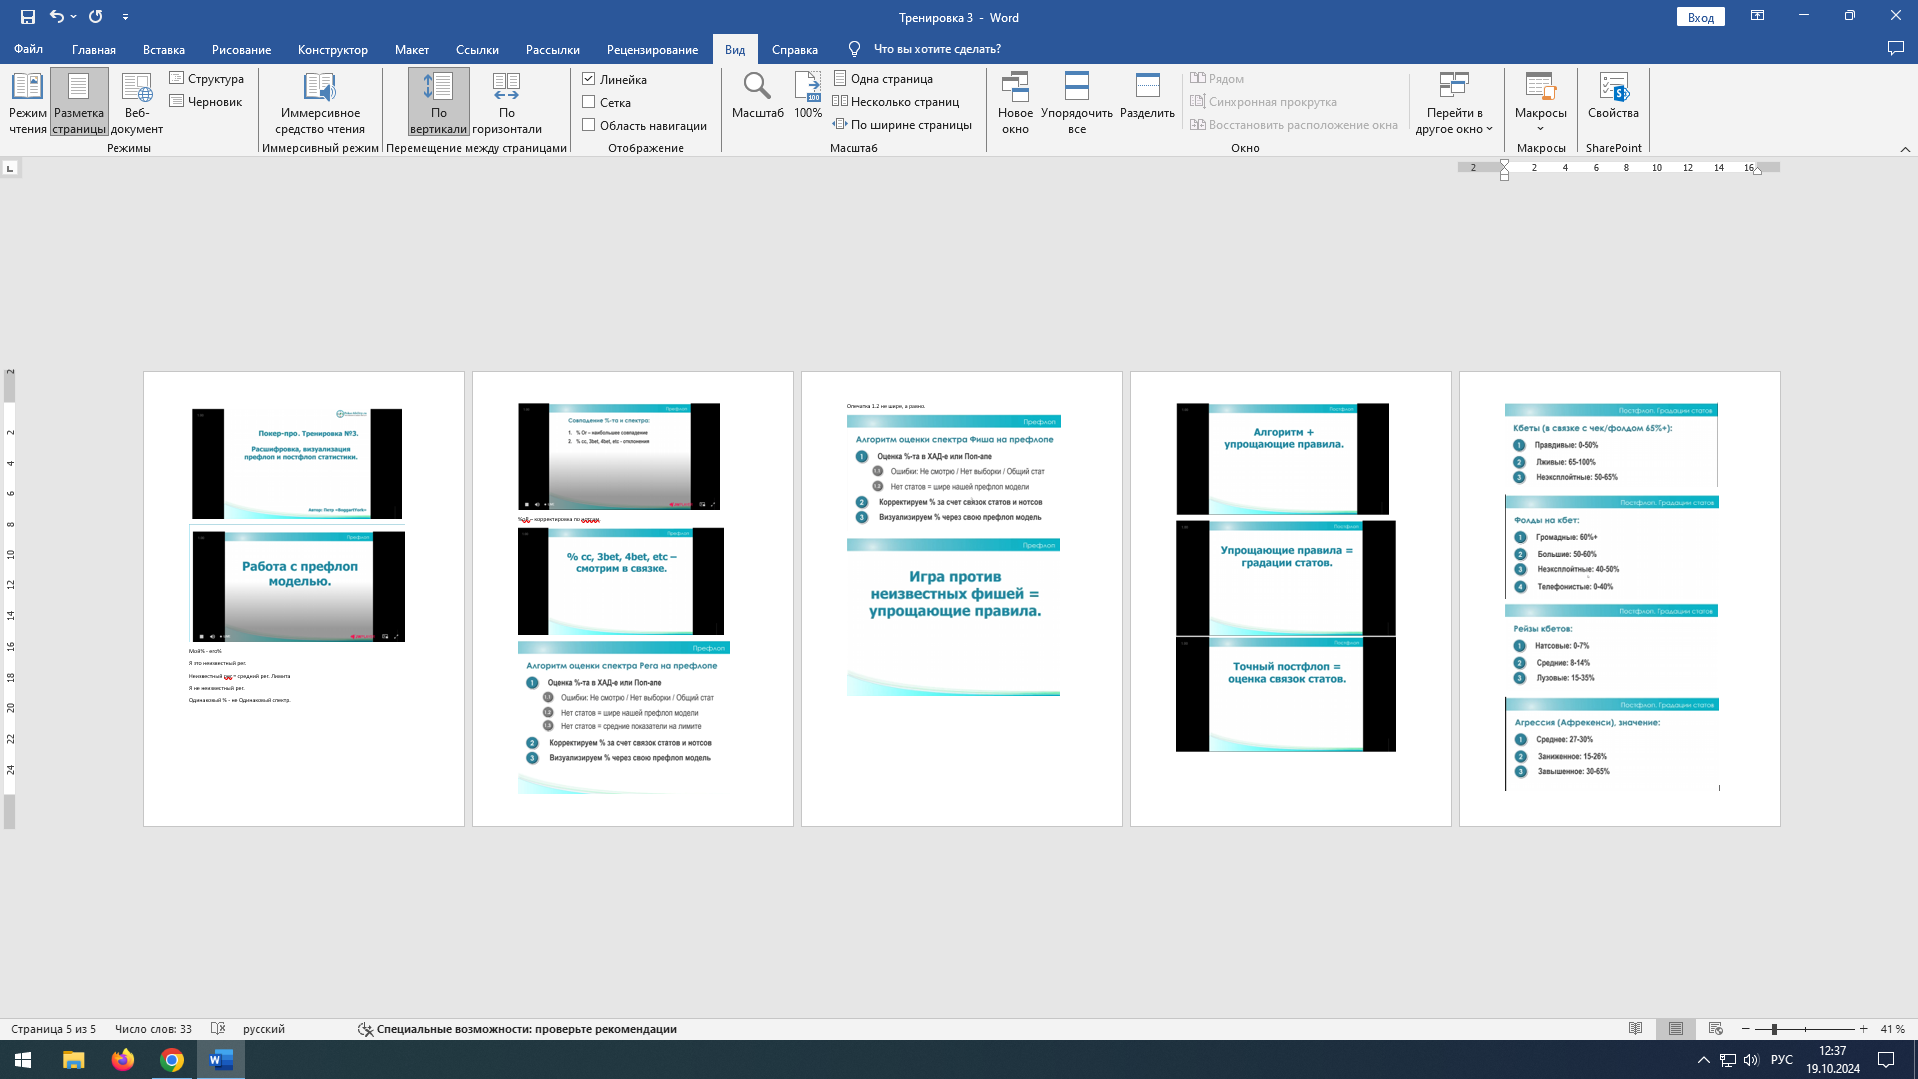Image resolution: width=1918 pixels, height=1079 pixels.
Task: Click Read Mode status bar icon
Action: point(1635,1029)
